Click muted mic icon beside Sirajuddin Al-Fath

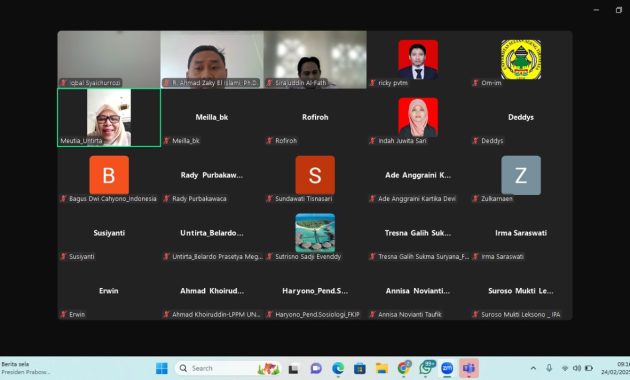269,83
